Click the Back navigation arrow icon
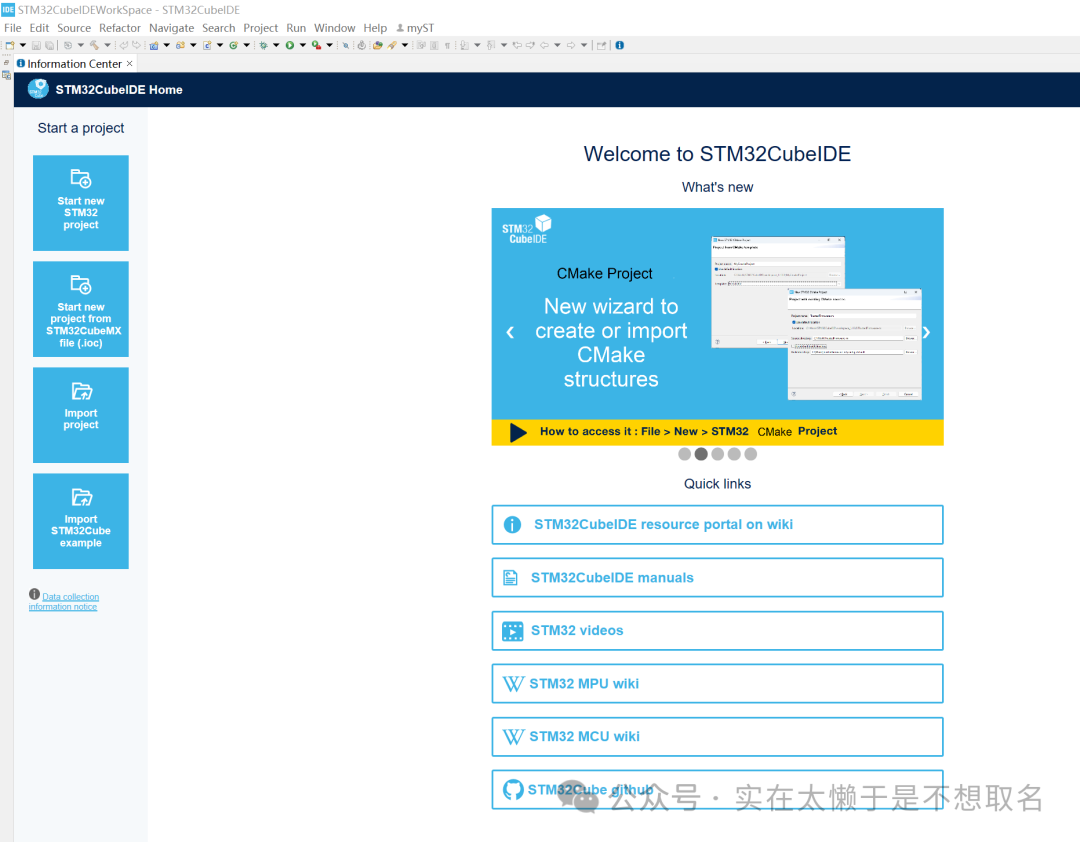Viewport: 1080px width, 842px height. [x=544, y=45]
